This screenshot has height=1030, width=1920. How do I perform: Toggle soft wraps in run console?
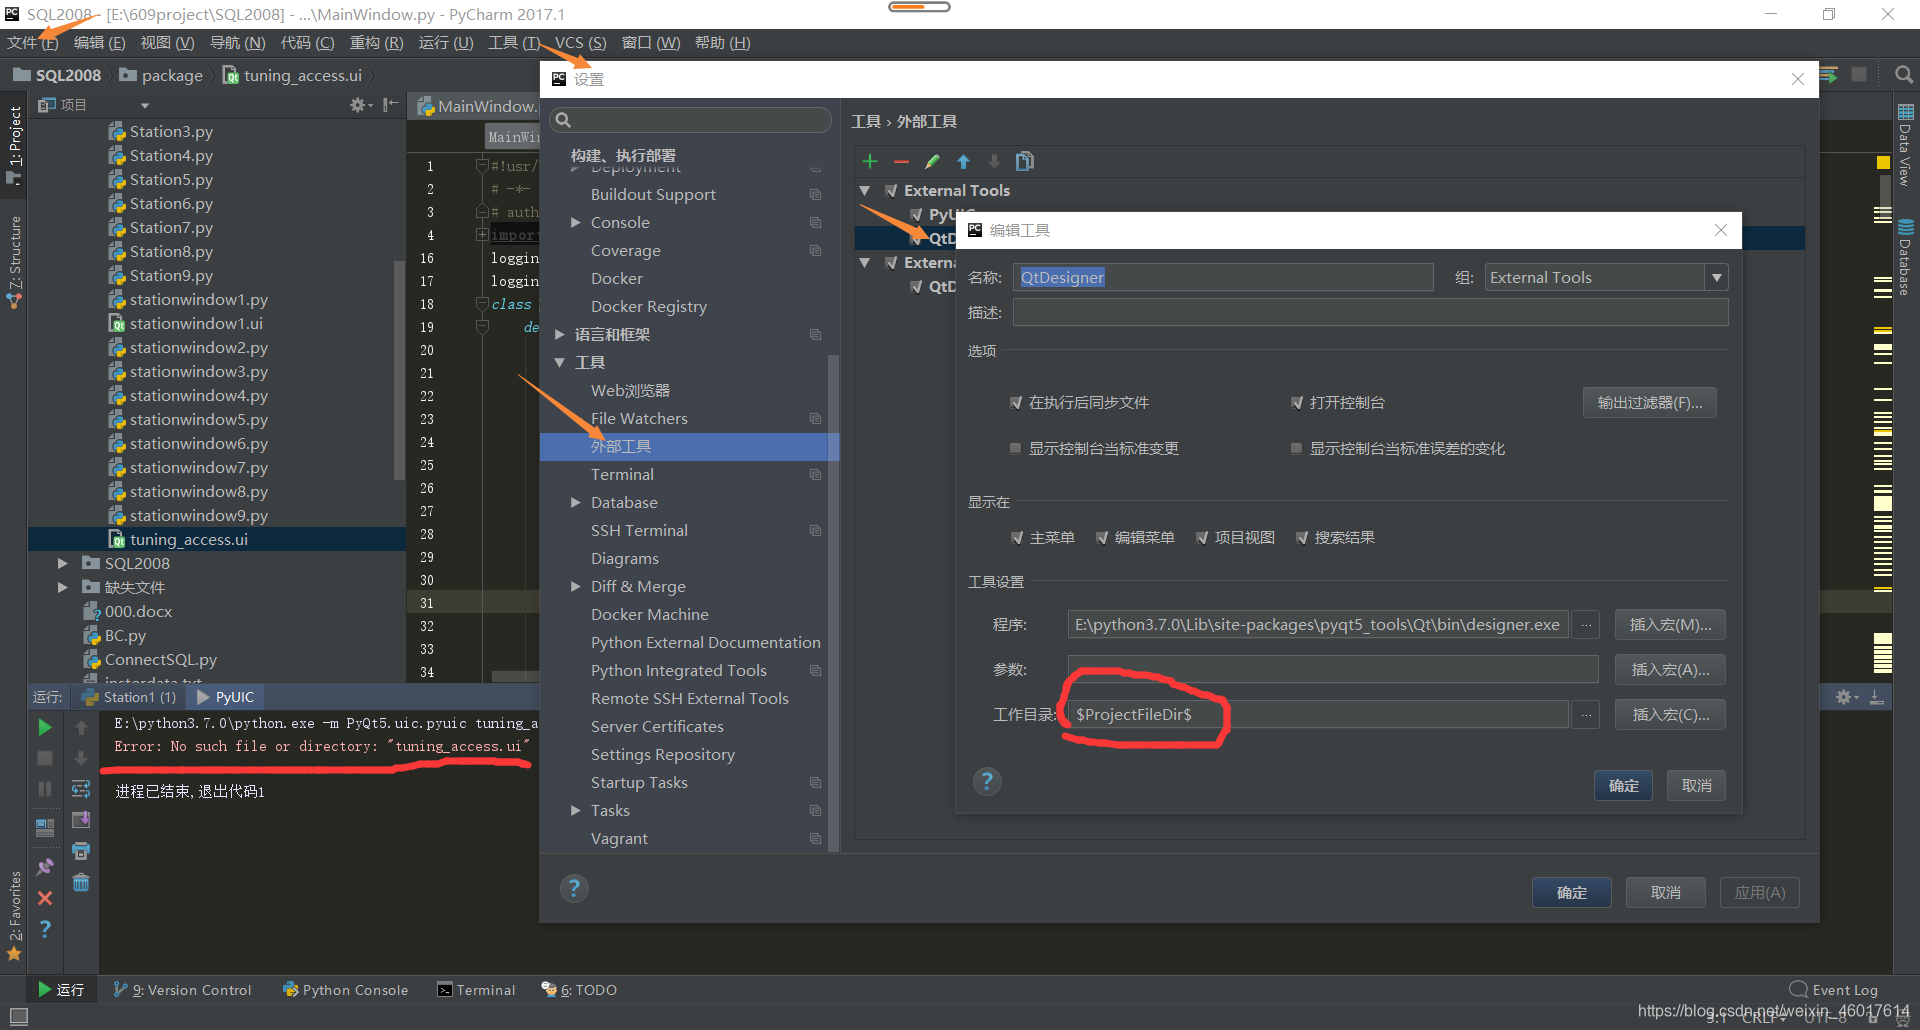[x=81, y=790]
